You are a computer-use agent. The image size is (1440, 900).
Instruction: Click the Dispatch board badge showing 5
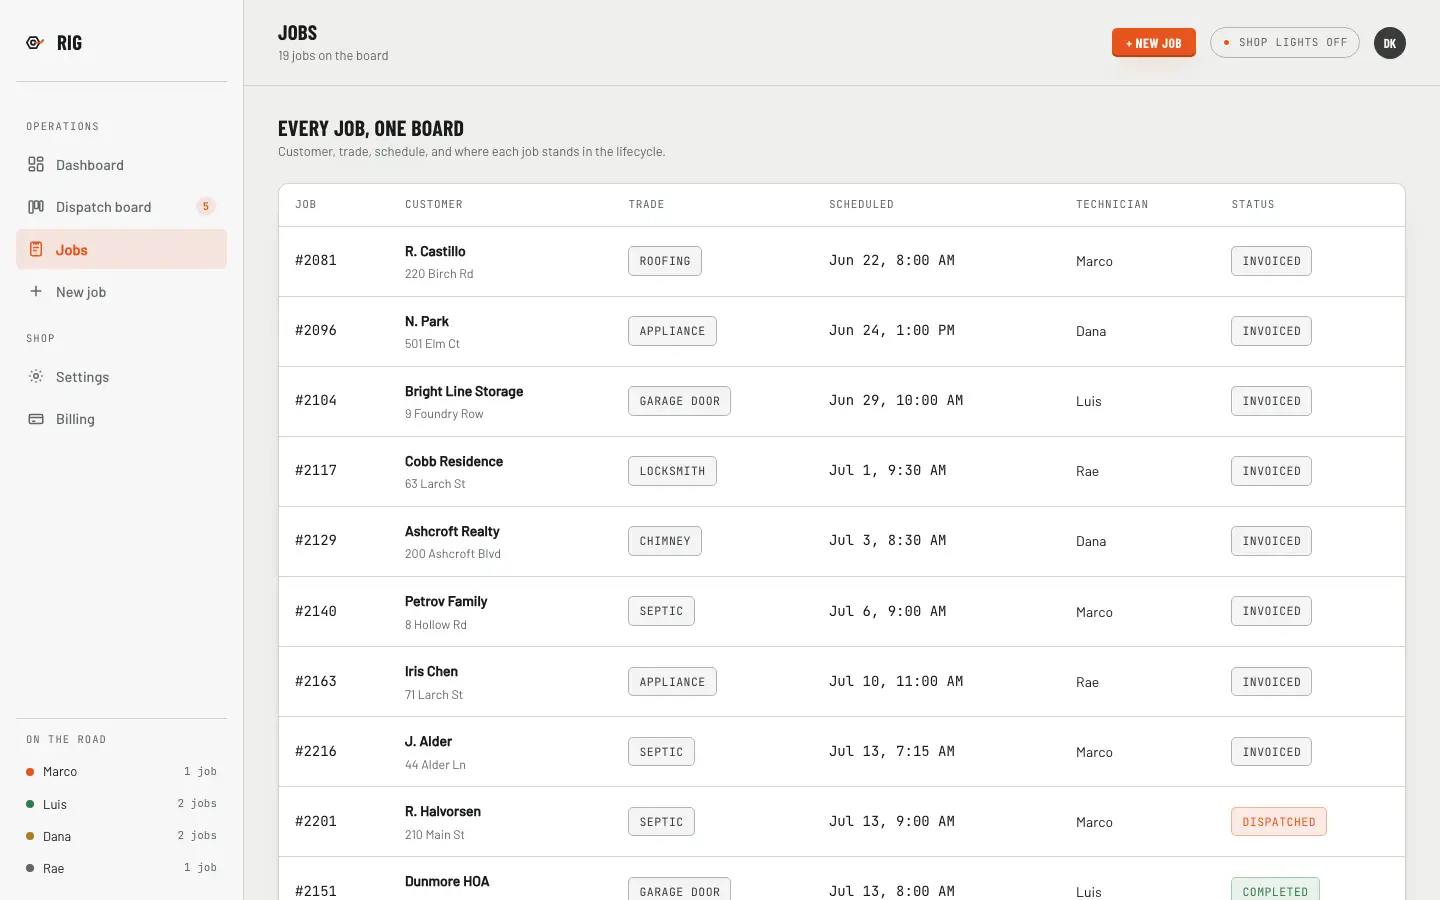coord(206,207)
